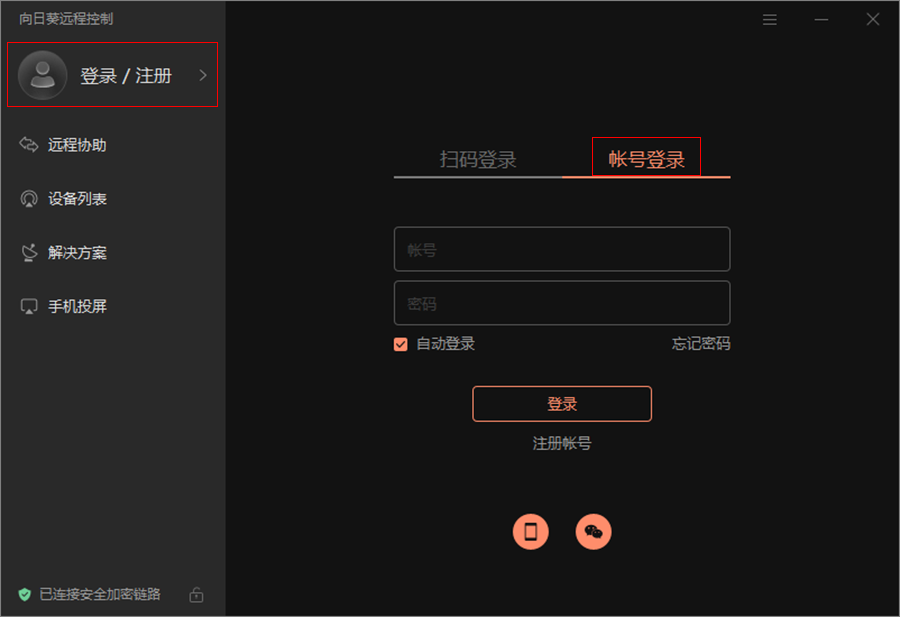This screenshot has height=617, width=900.
Task: Uncheck the 自动登录 checkbox
Action: click(401, 344)
